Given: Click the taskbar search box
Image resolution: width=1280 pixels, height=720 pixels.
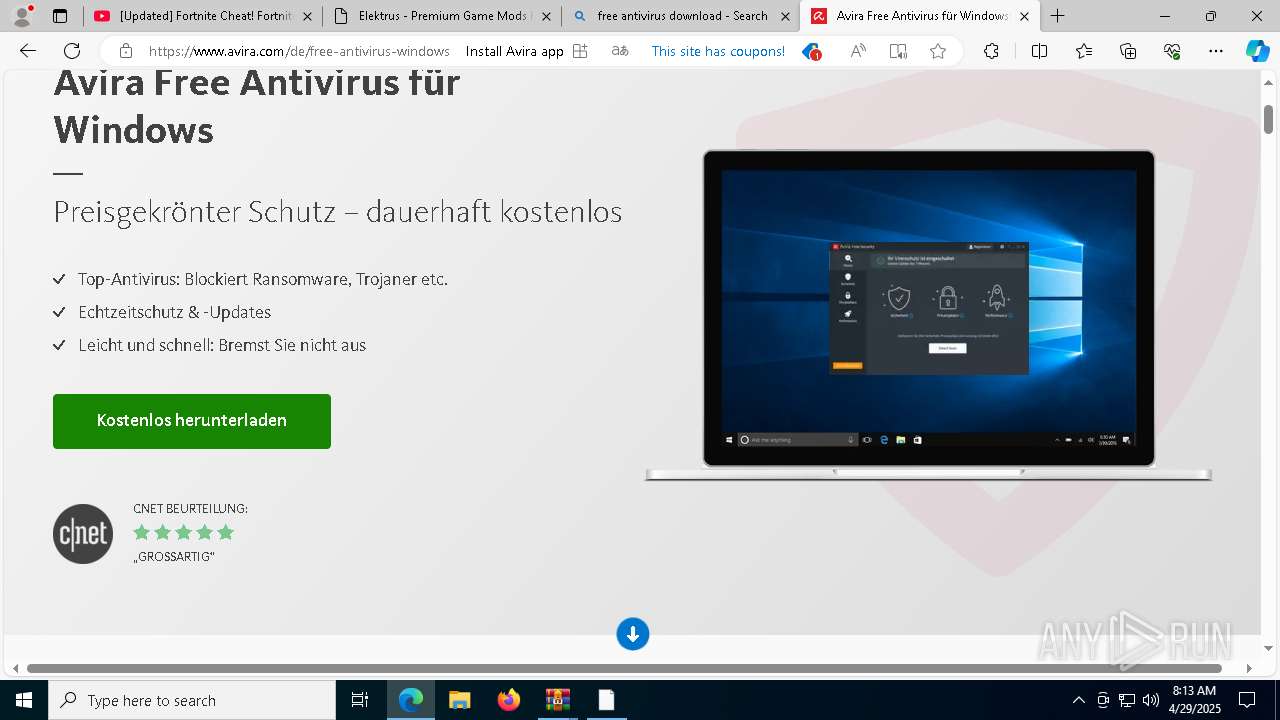Looking at the screenshot, I should [192, 700].
